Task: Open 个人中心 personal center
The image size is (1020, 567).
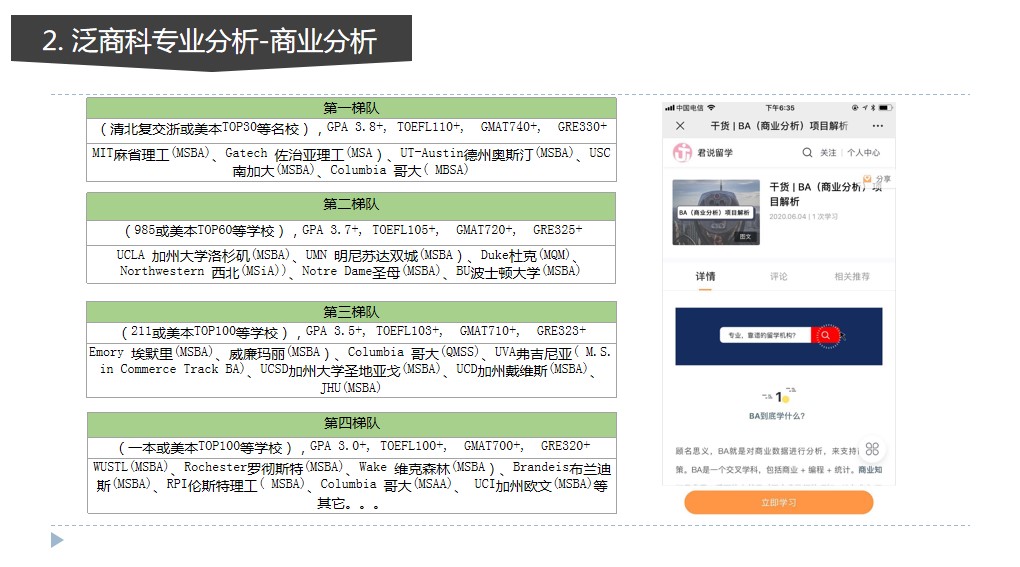Action: click(863, 152)
